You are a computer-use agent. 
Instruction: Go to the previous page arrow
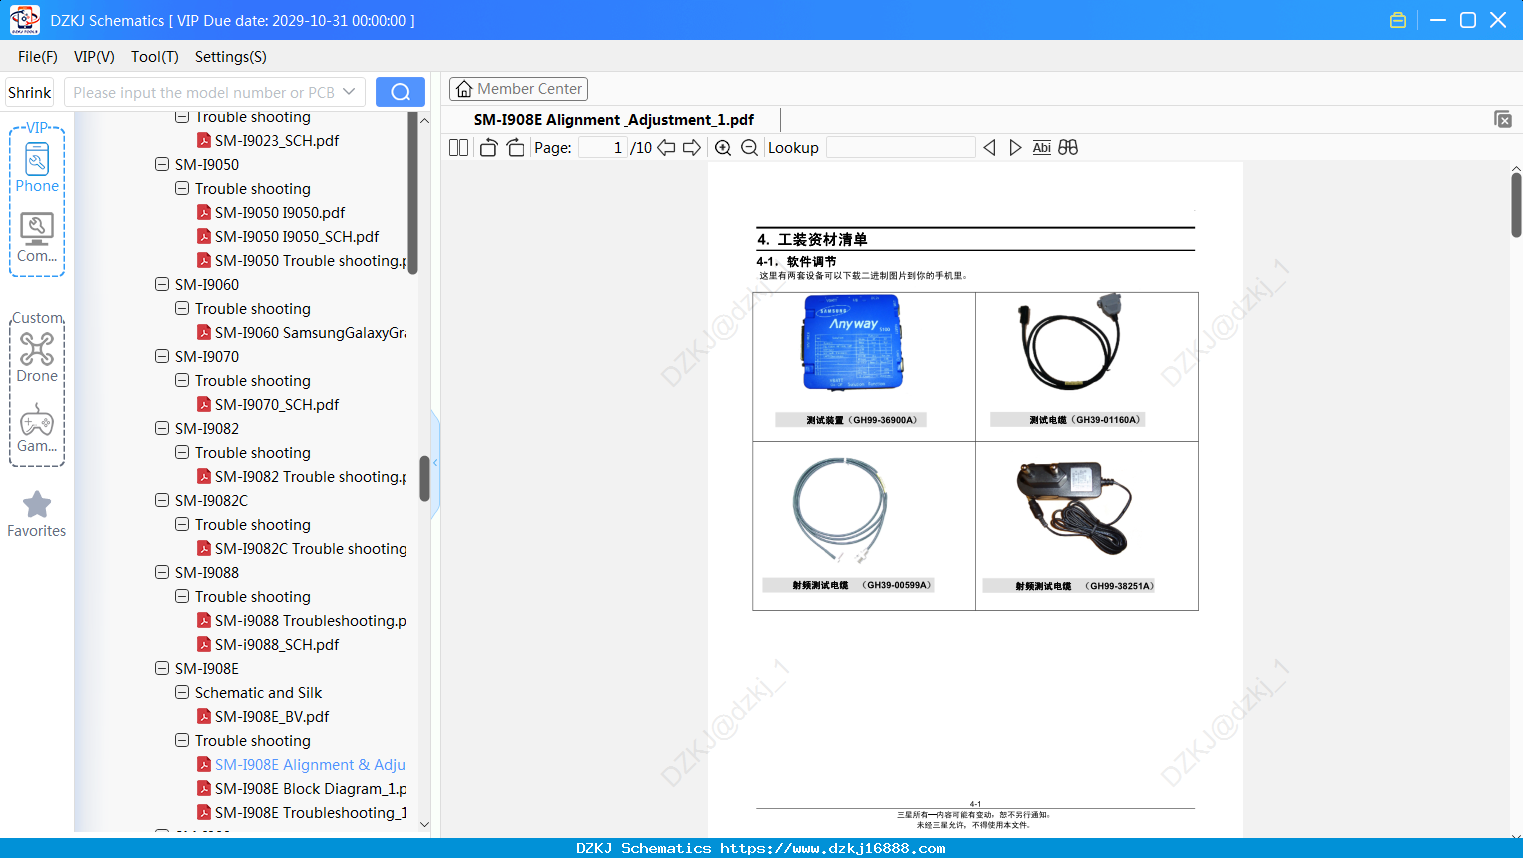click(x=666, y=148)
